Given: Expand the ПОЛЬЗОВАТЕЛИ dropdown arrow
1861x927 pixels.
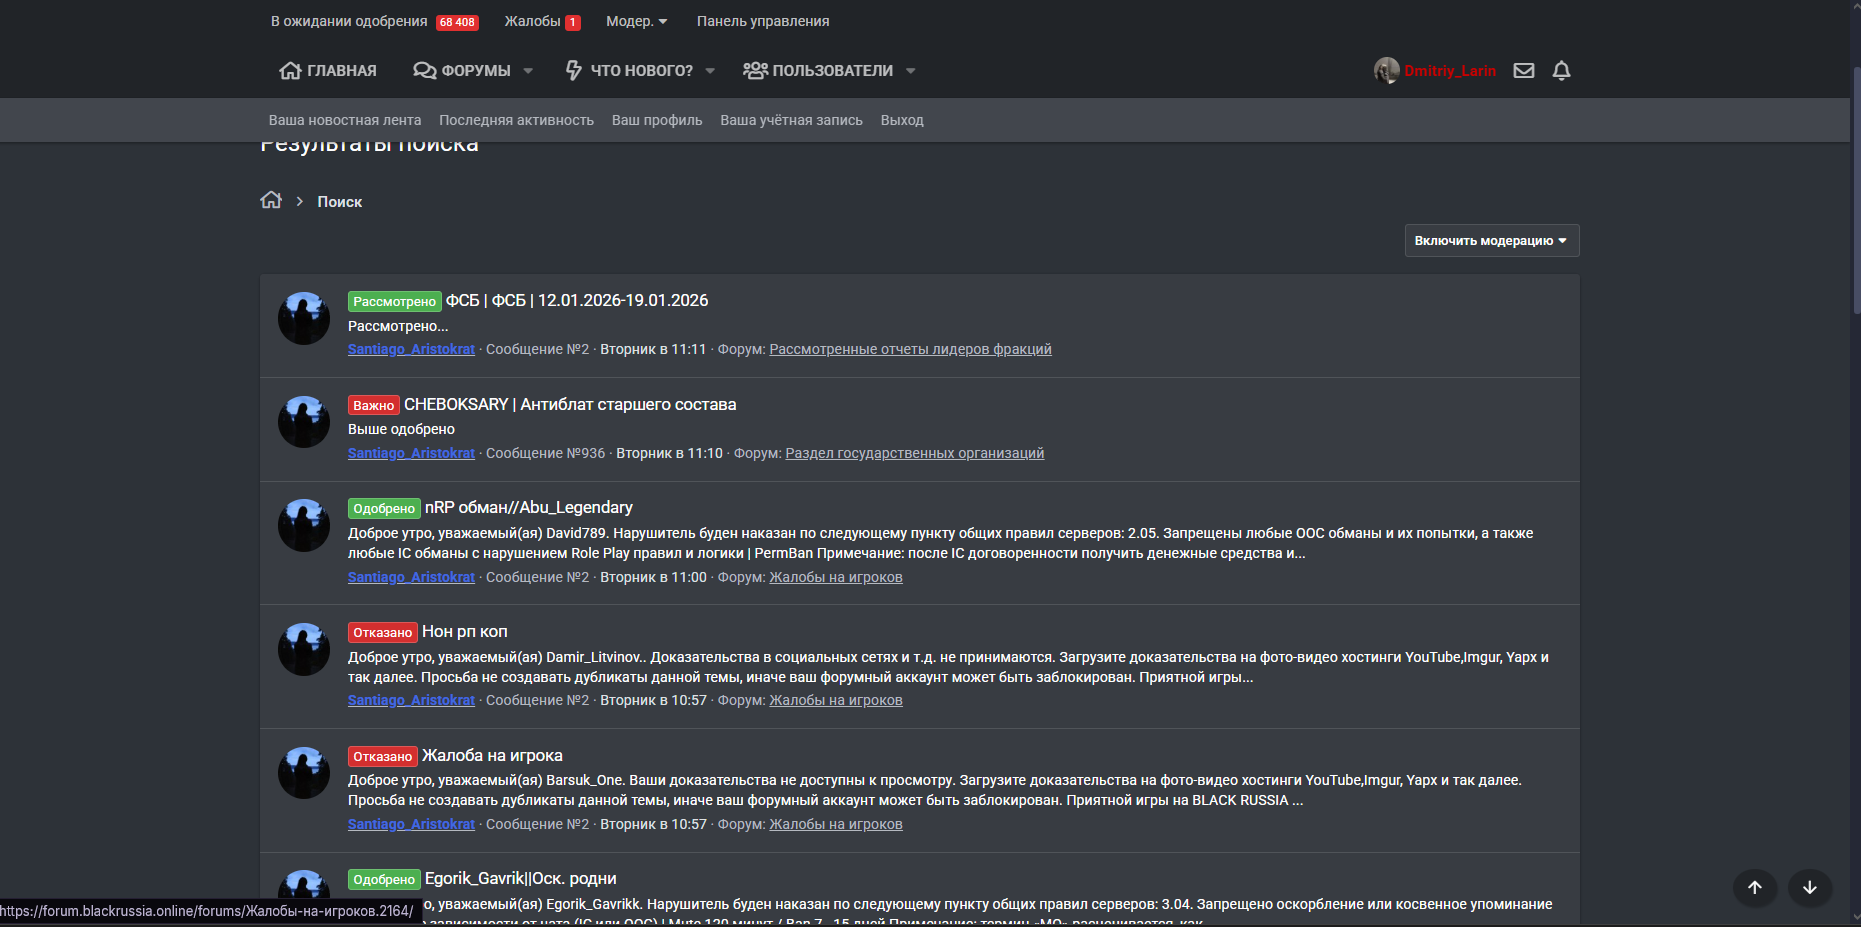Looking at the screenshot, I should (x=911, y=71).
